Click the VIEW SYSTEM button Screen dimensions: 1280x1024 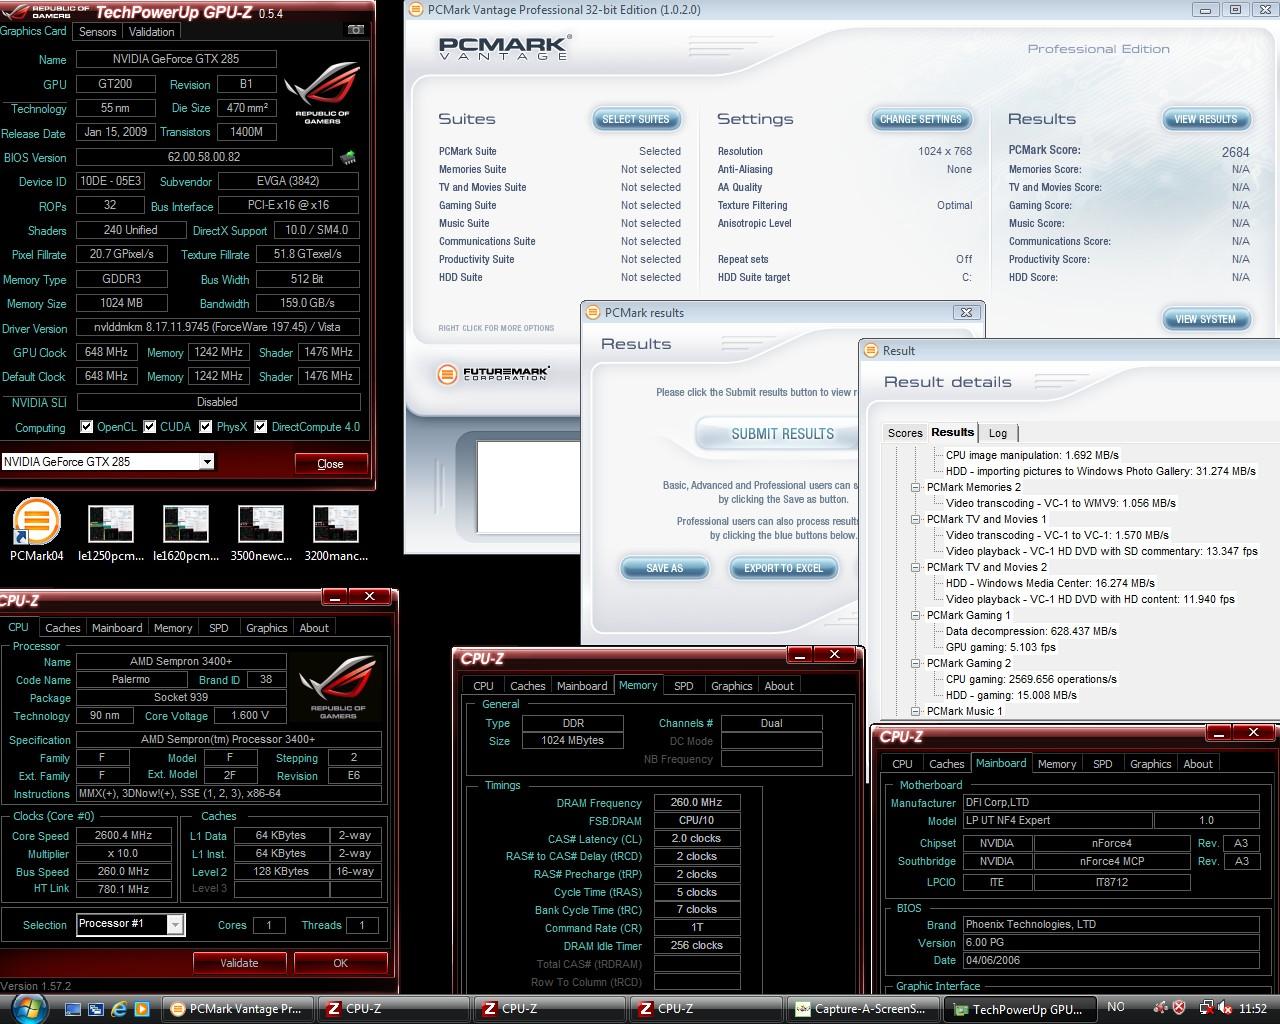(1206, 319)
